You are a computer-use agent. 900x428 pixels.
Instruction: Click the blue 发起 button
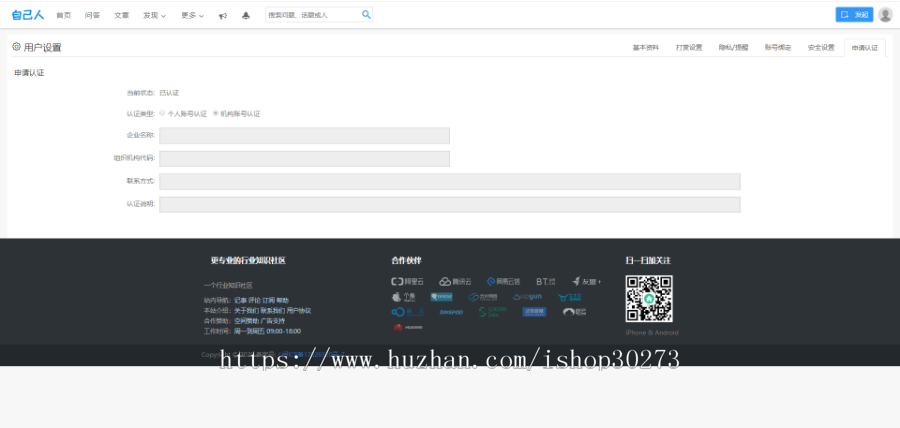pos(854,15)
